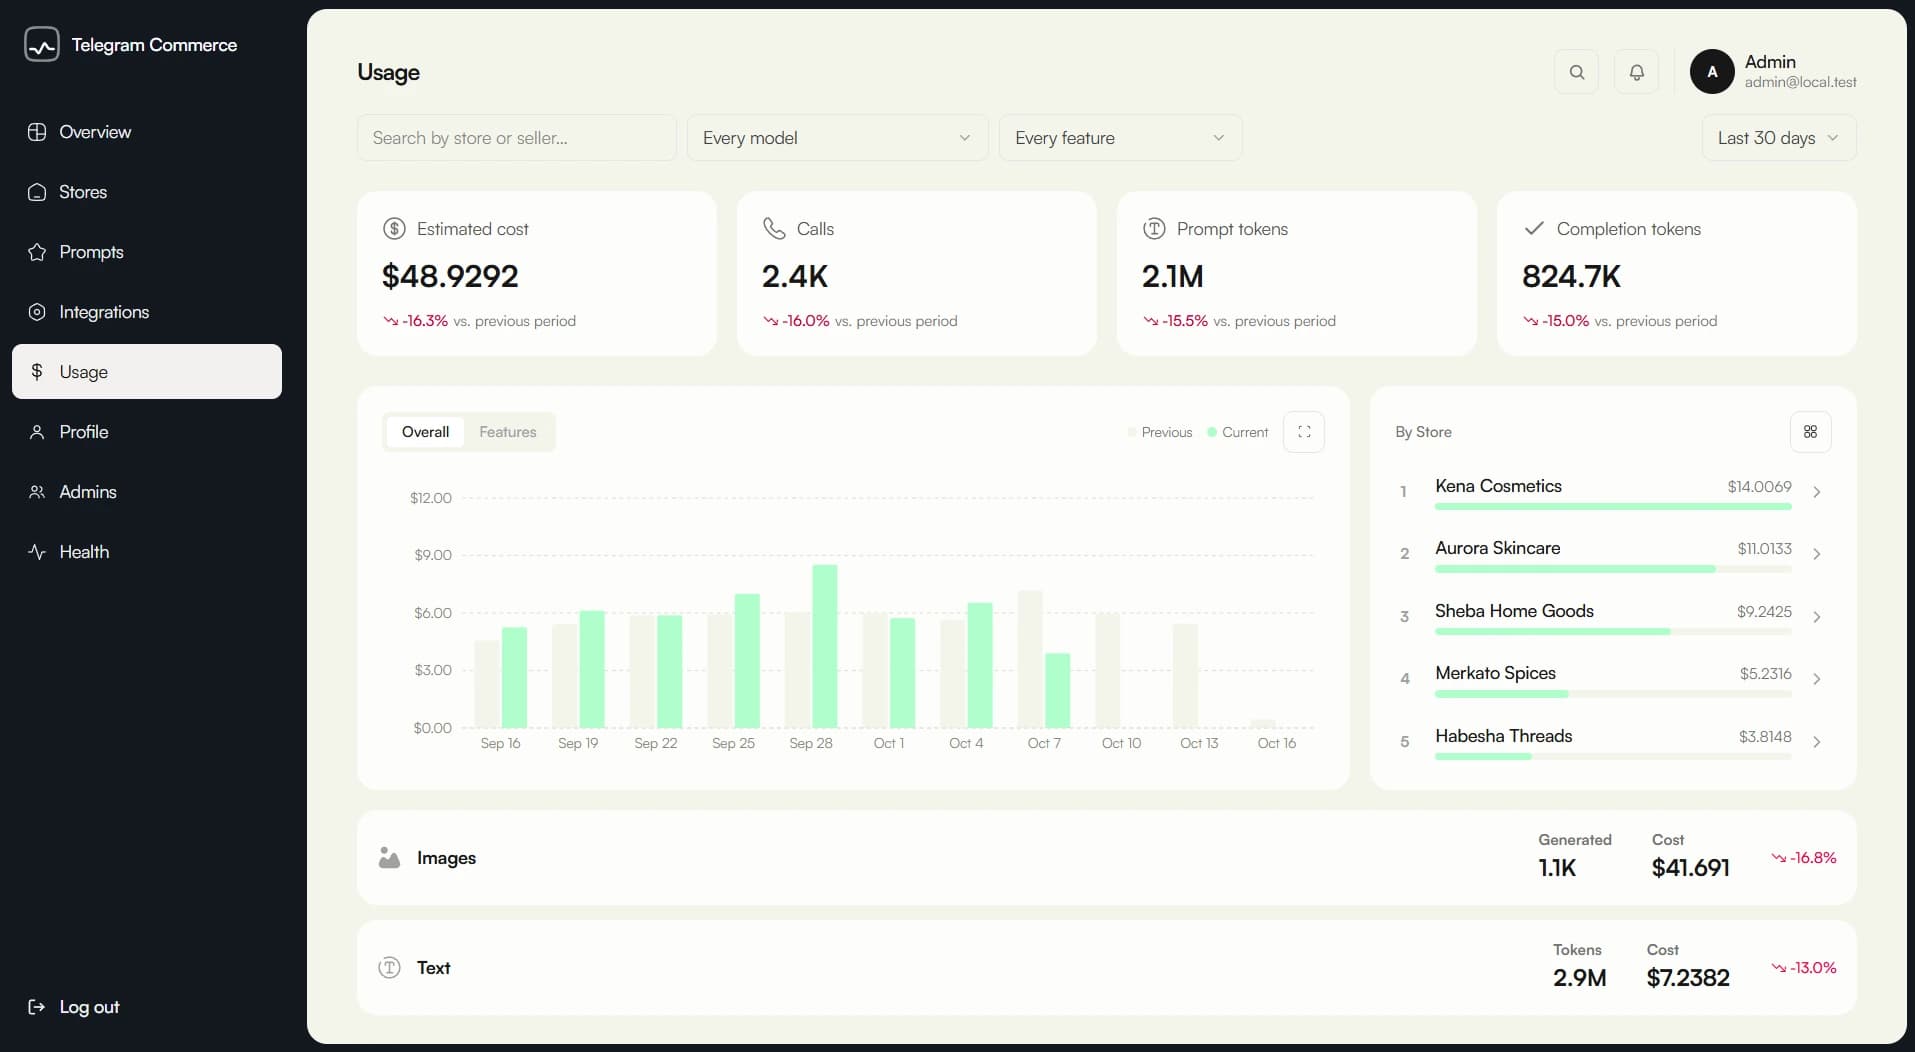
Task: Expand Habesha Threads store chevron
Action: pos(1817,742)
